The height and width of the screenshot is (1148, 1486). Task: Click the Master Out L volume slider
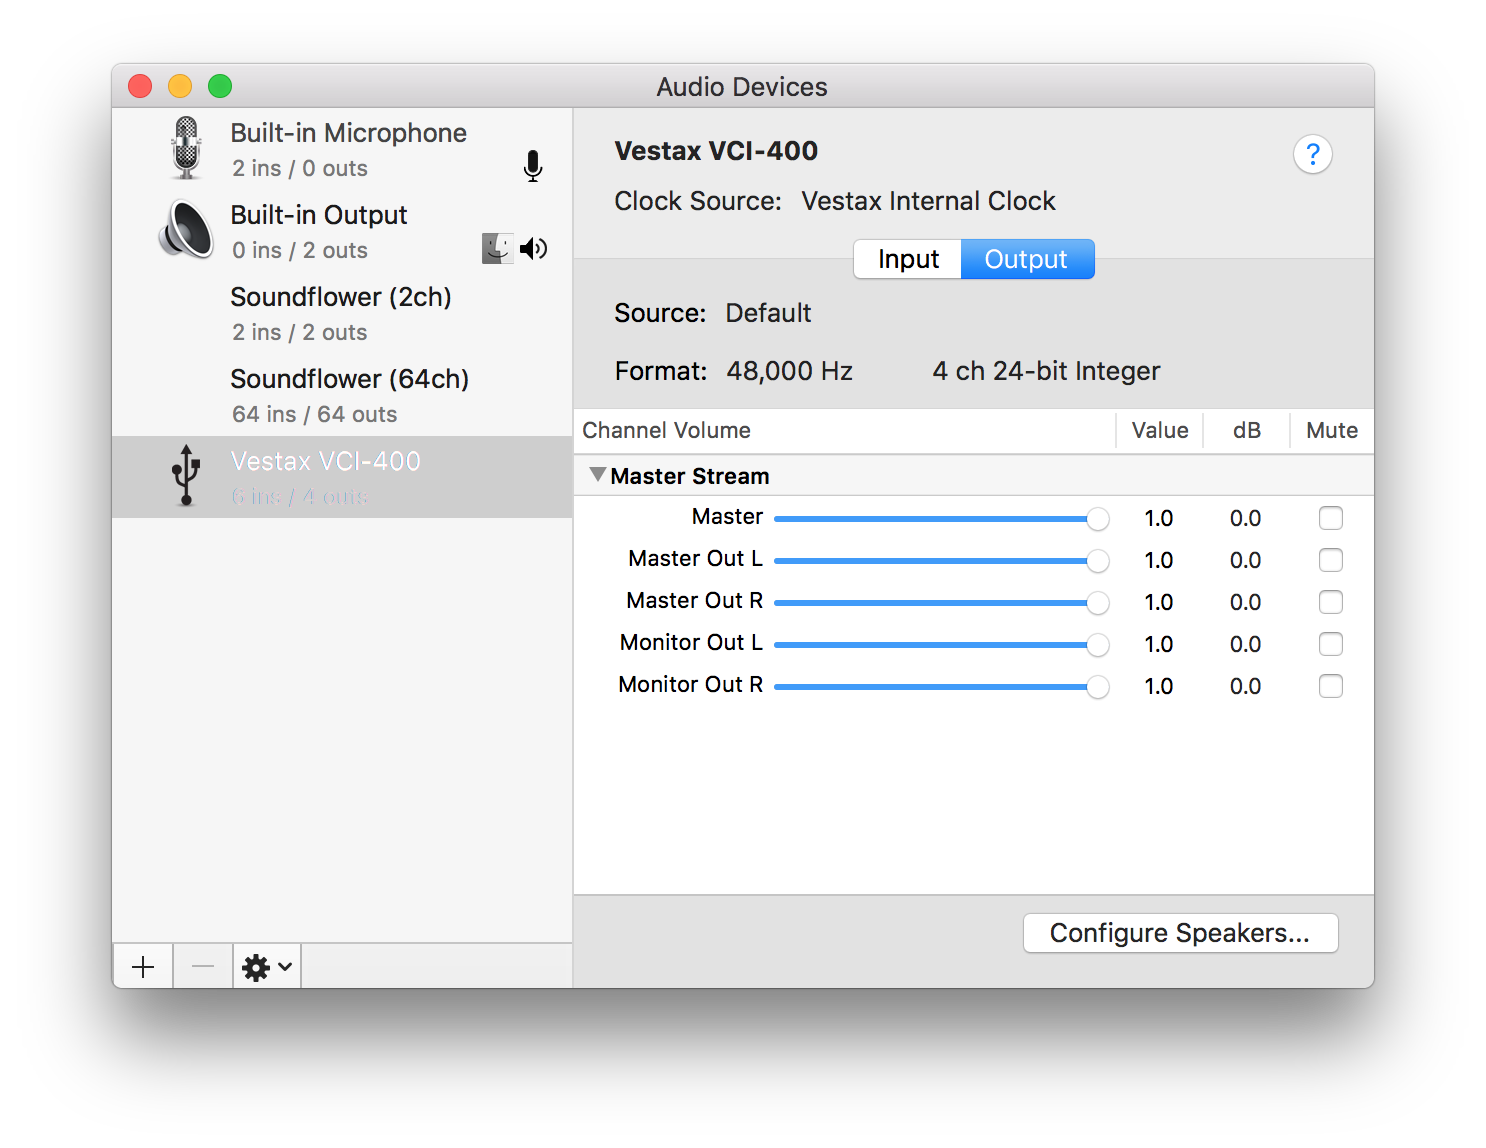941,561
